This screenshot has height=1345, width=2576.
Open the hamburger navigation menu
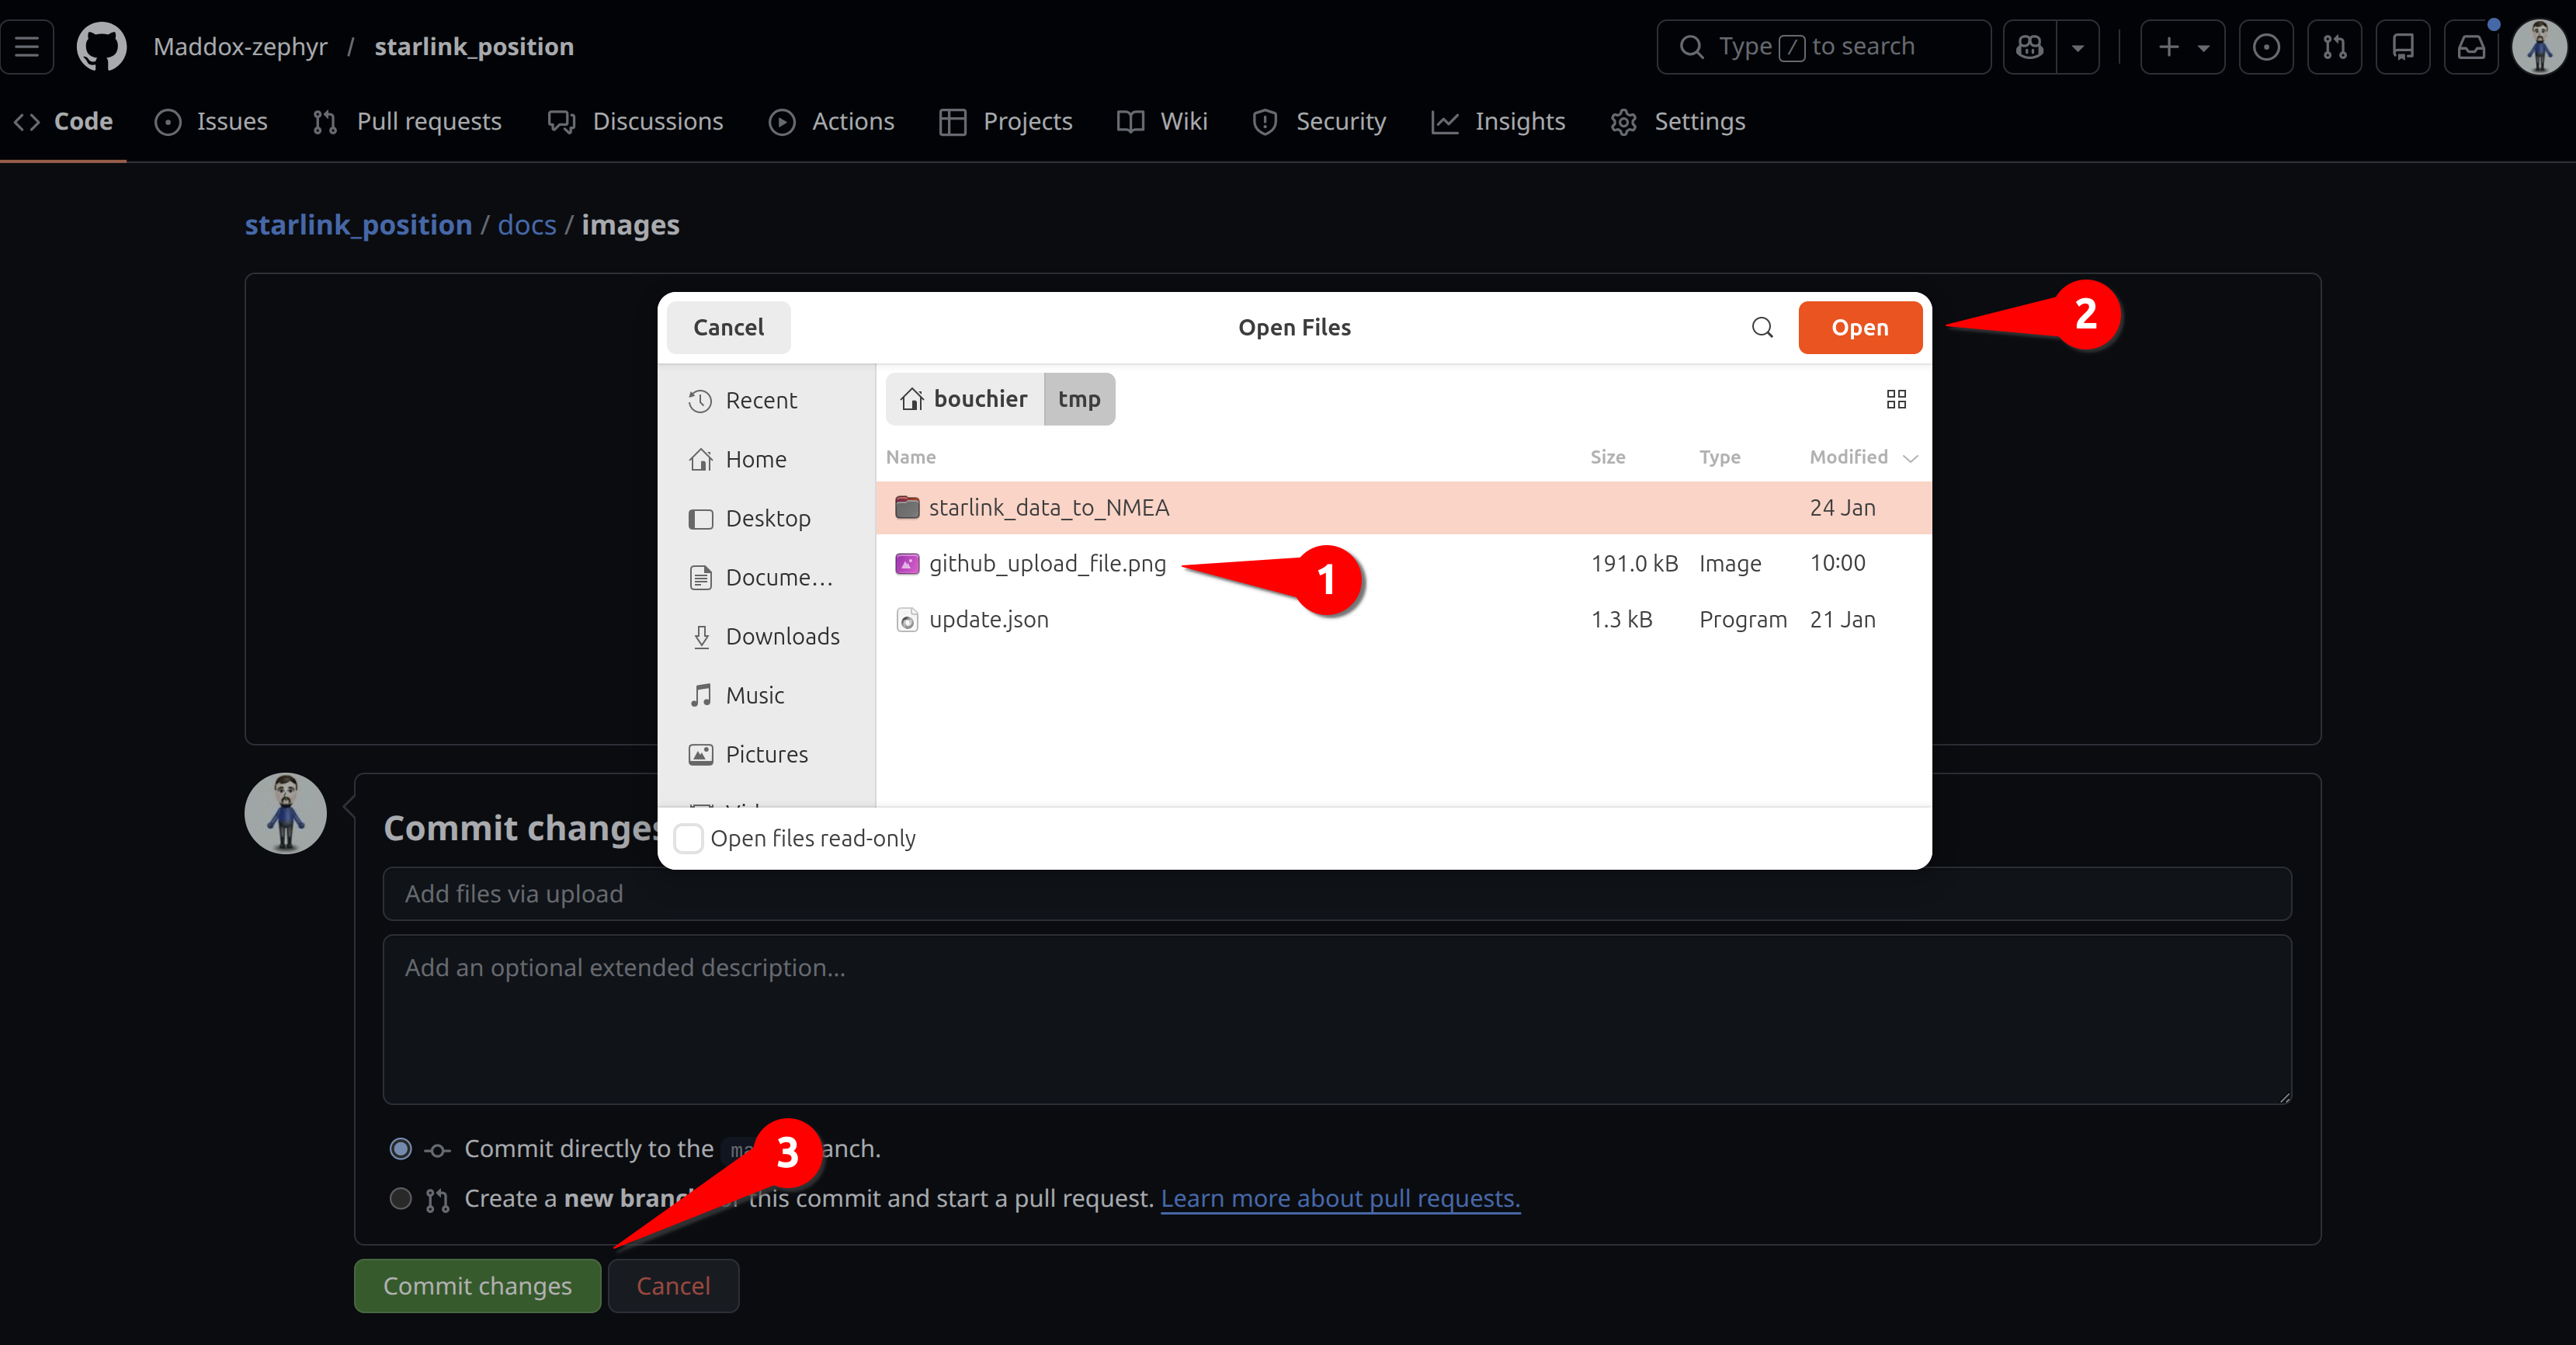[x=27, y=46]
